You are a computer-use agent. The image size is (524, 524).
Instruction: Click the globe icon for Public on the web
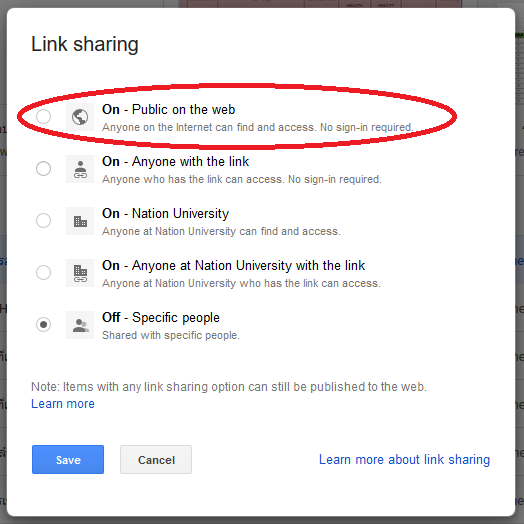(x=80, y=117)
